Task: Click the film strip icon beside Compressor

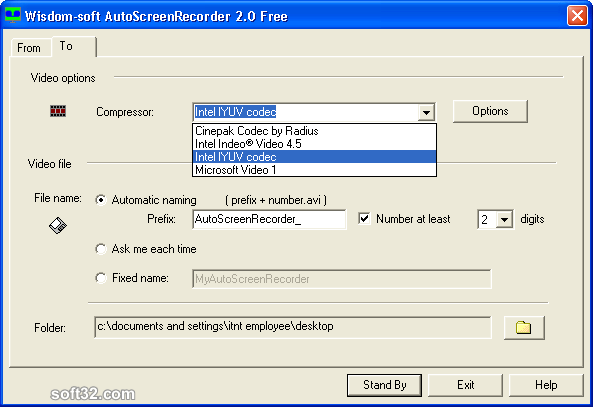Action: [58, 111]
